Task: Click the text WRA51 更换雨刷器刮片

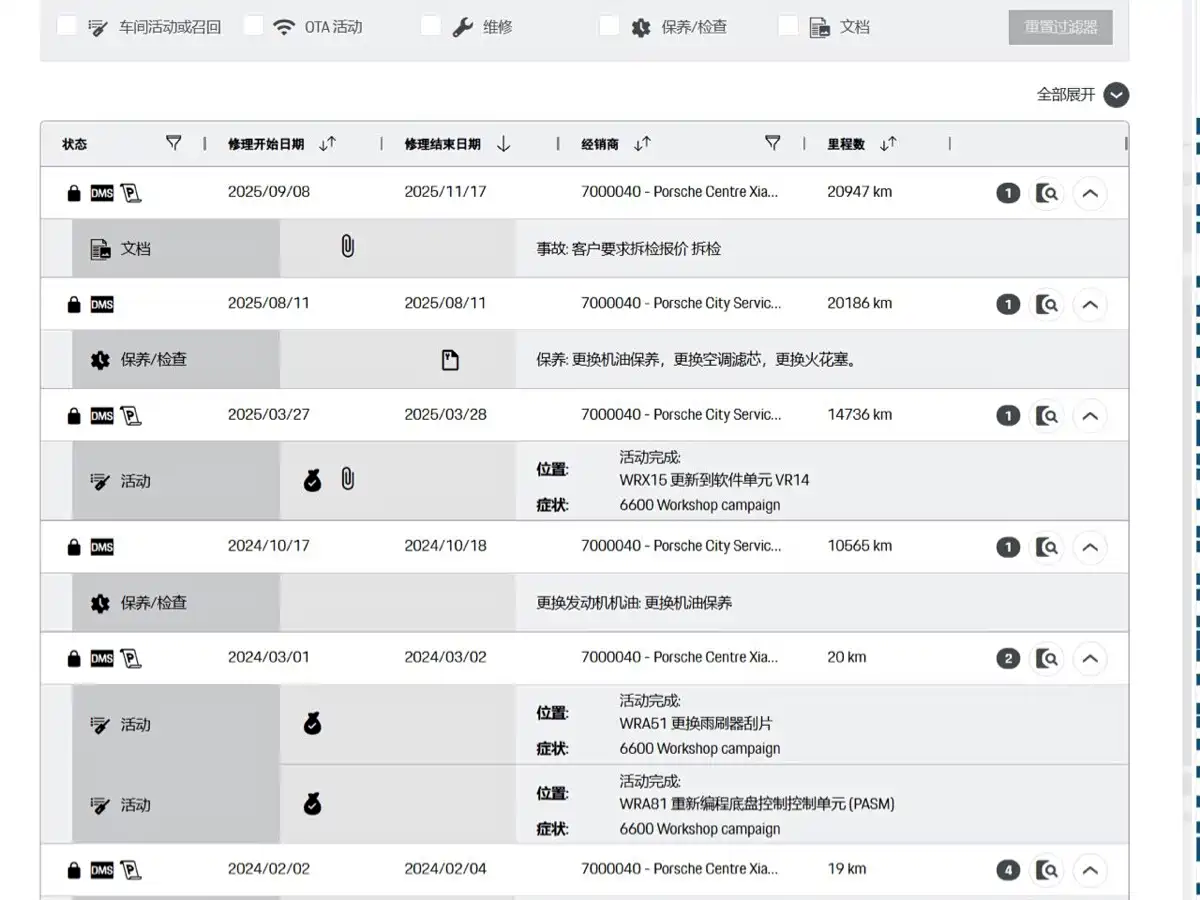Action: (x=696, y=723)
